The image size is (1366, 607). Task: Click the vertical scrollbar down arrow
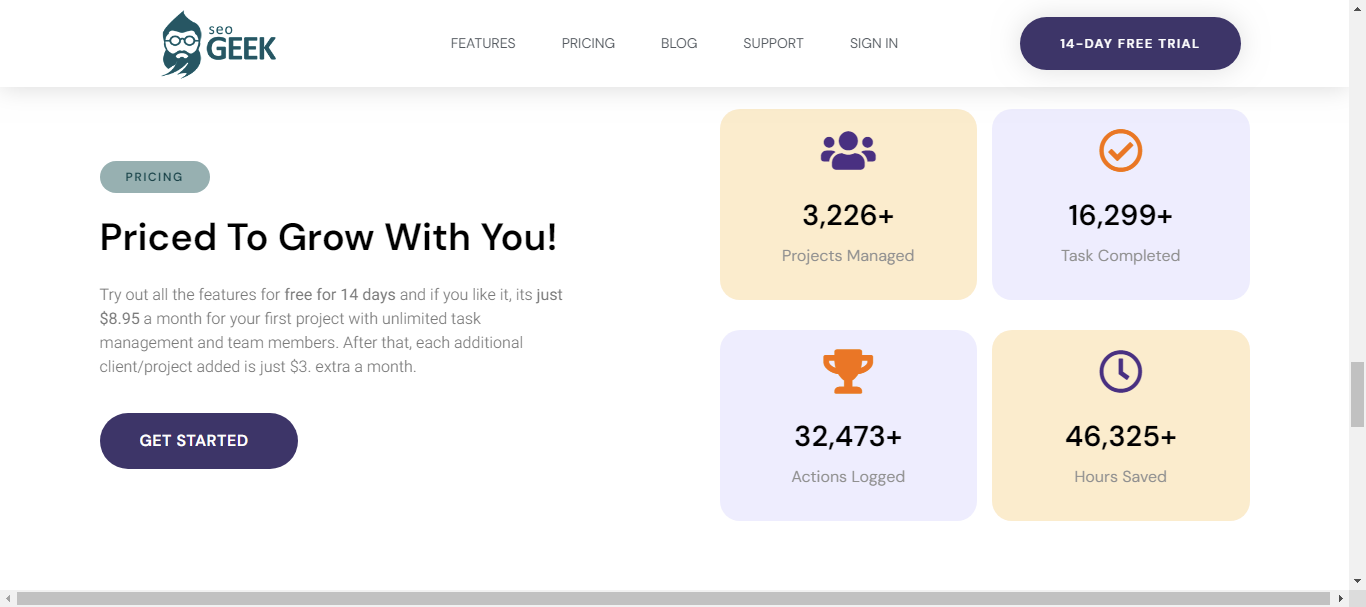point(1357,581)
